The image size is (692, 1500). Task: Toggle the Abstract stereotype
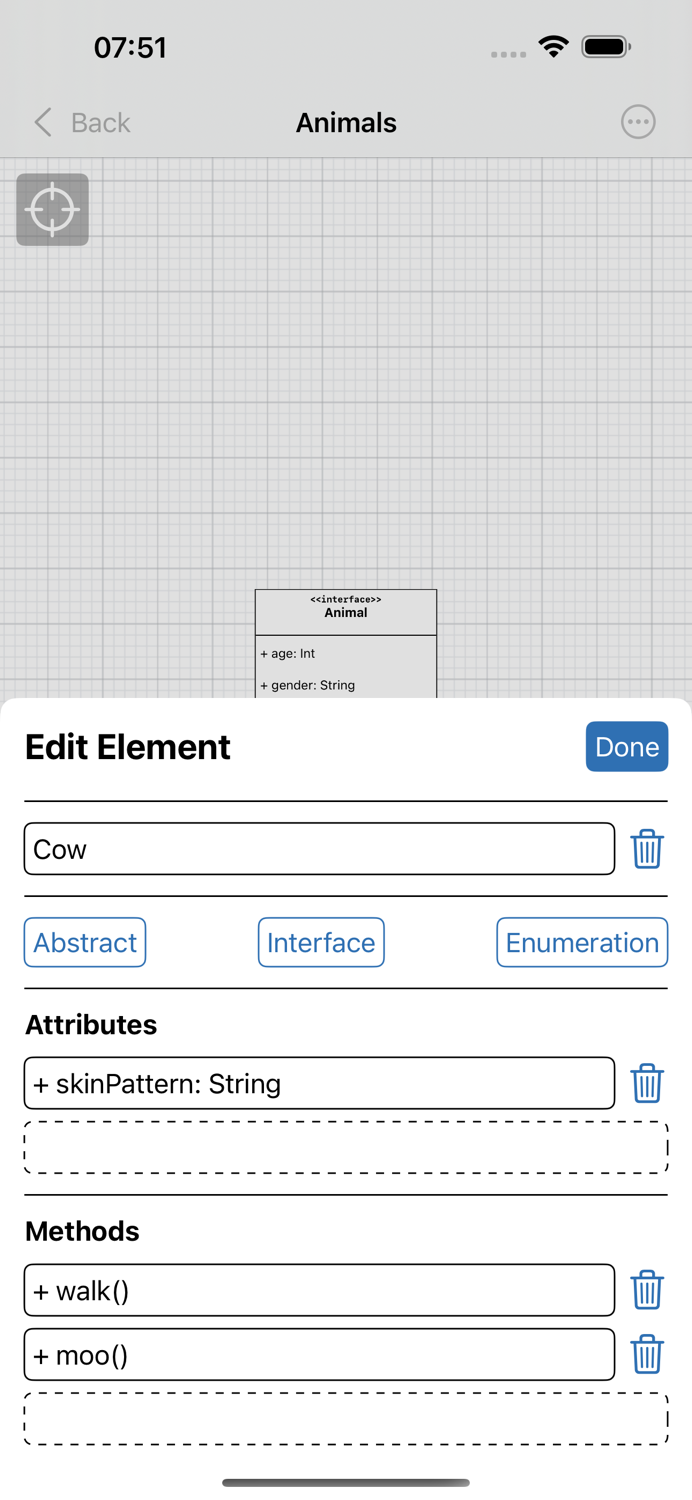point(84,942)
